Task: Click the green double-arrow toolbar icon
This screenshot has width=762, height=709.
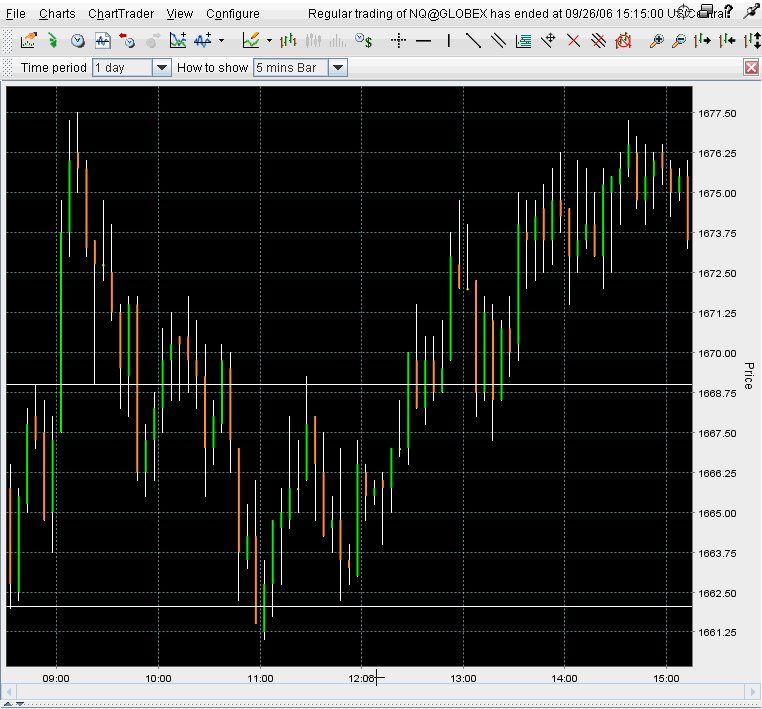Action: (x=52, y=40)
